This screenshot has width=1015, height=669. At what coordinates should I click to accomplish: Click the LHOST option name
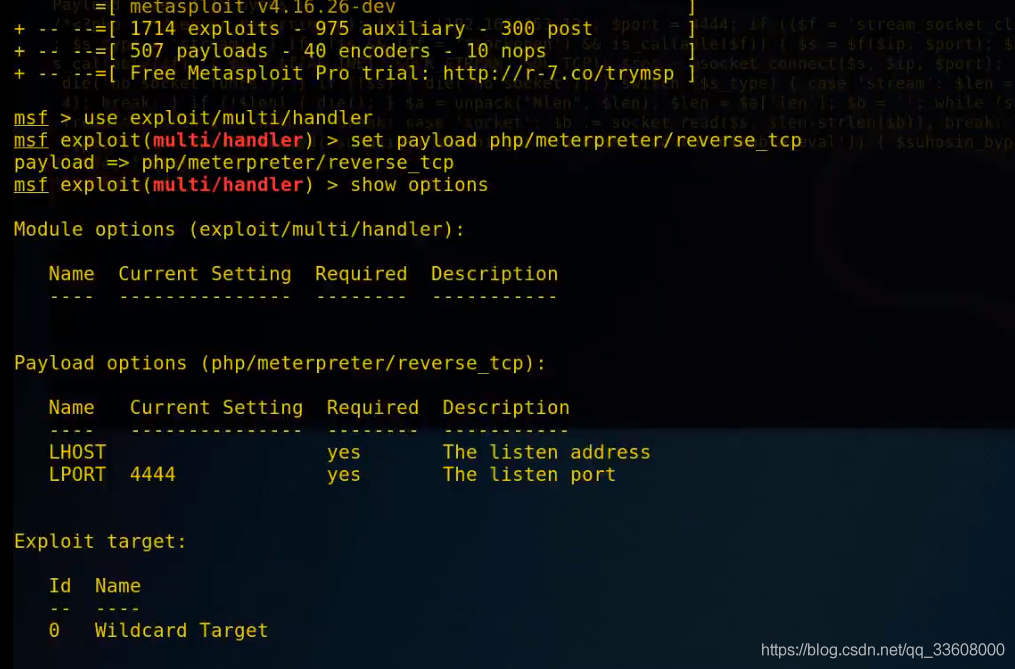pos(77,452)
